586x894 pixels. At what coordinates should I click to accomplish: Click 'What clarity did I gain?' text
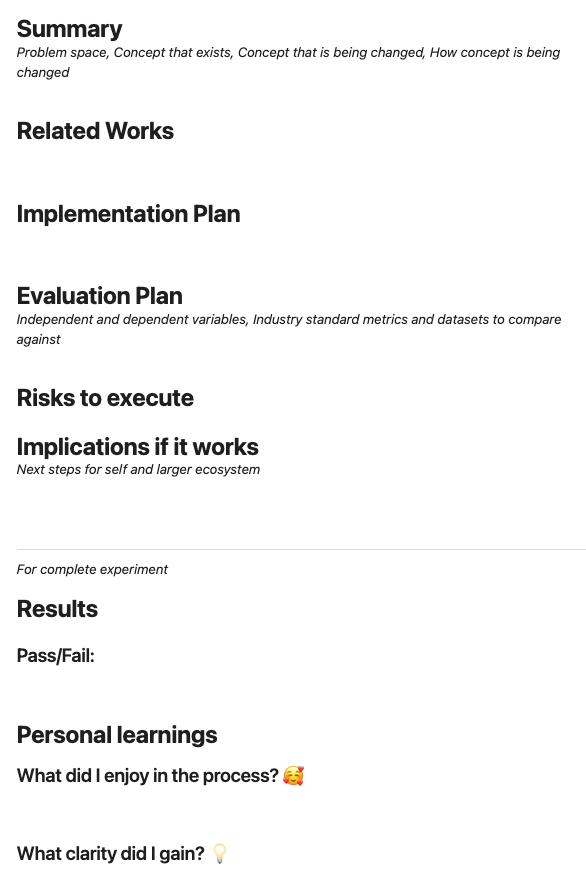click(x=111, y=854)
